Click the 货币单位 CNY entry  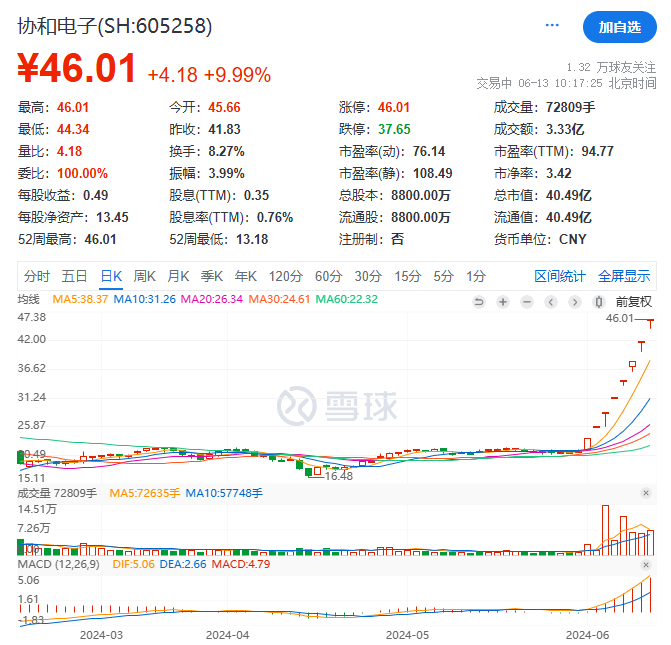tap(540, 239)
